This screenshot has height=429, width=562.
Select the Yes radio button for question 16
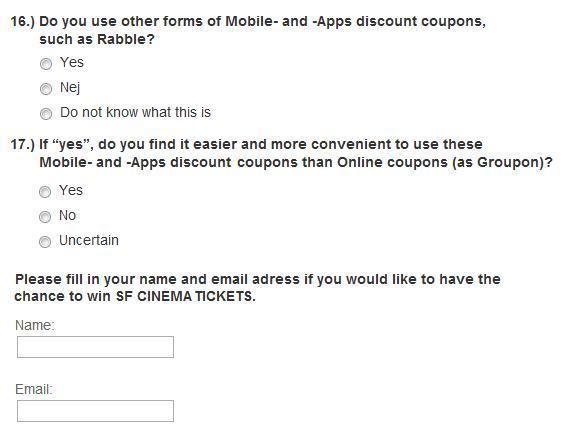[x=46, y=64]
